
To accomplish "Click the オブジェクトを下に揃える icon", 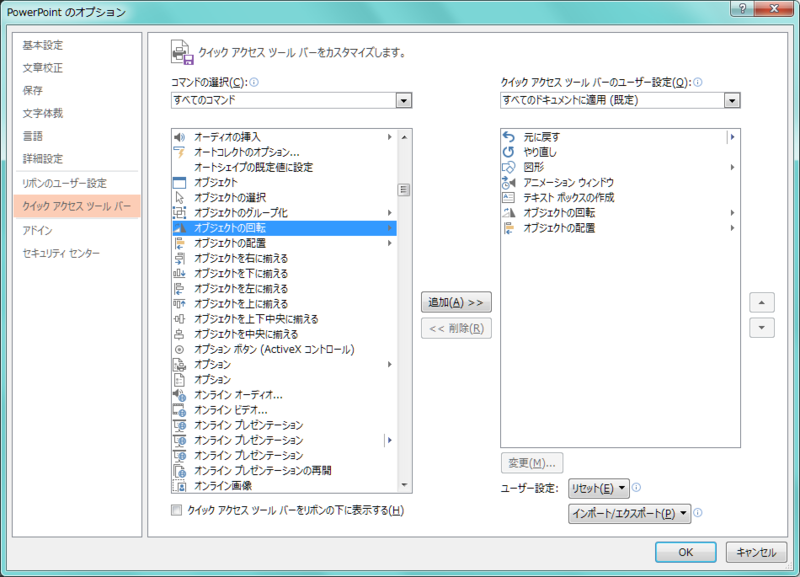I will [x=179, y=273].
